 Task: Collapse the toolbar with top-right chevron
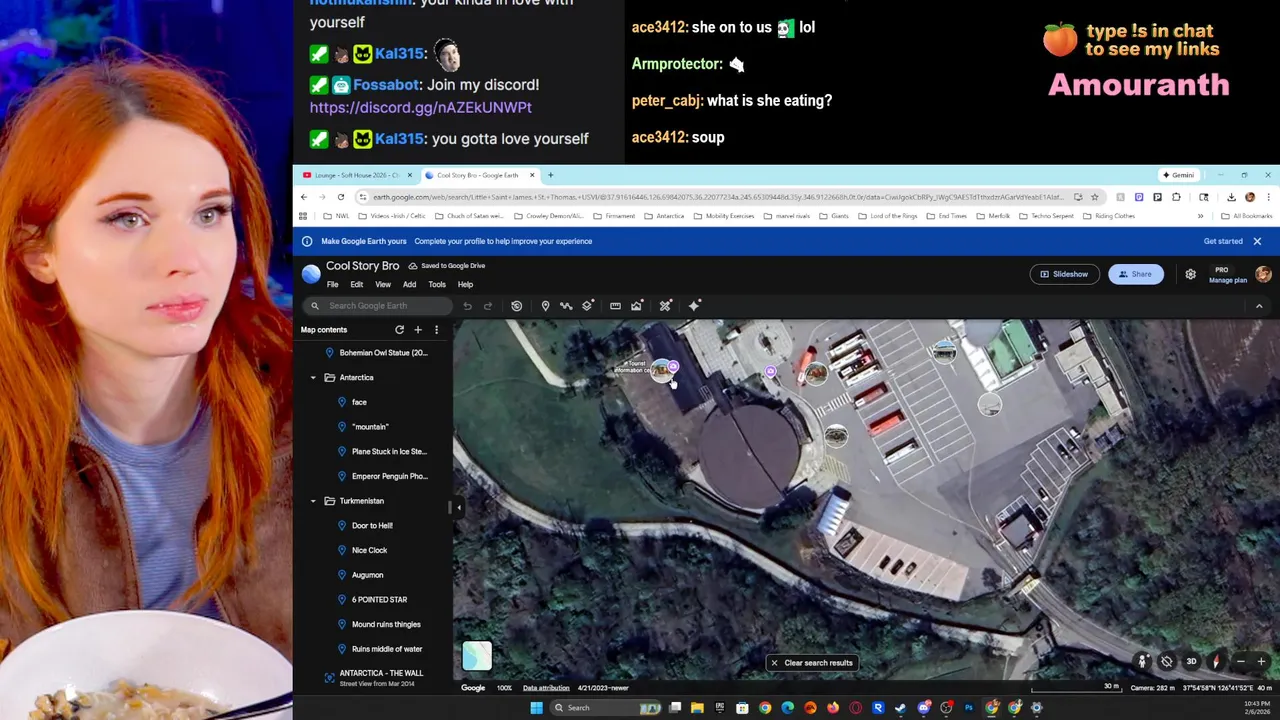(1259, 306)
